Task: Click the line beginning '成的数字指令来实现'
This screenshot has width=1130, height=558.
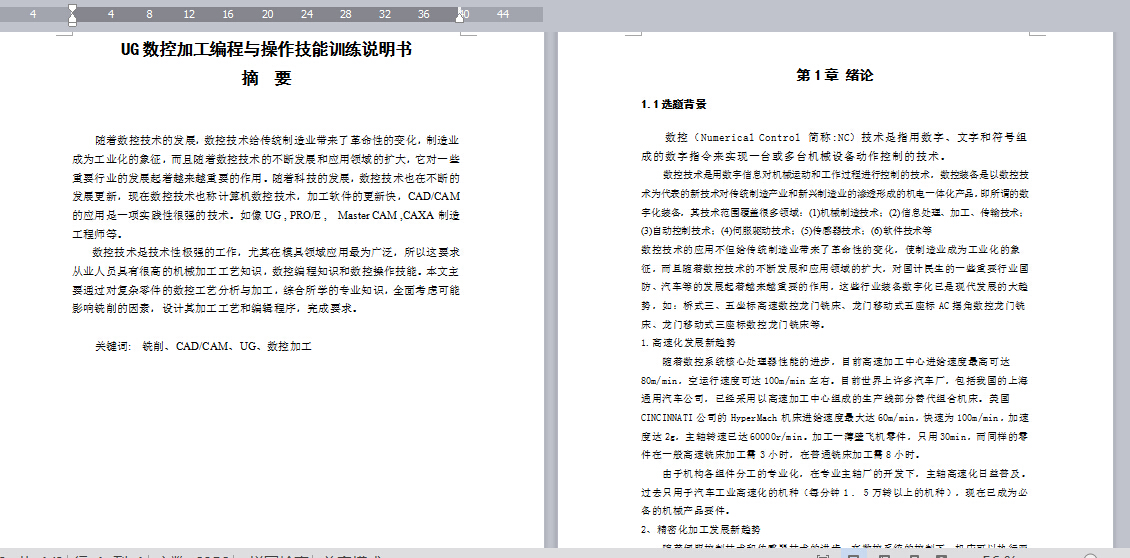Action: pos(793,156)
